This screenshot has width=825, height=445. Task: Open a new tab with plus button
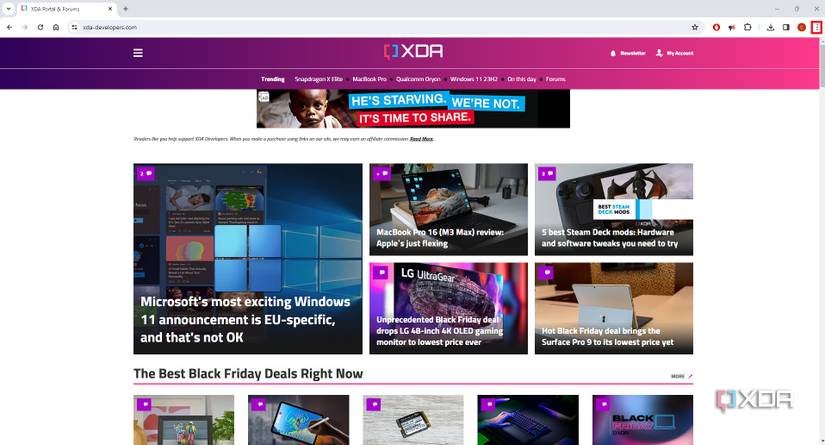click(125, 9)
